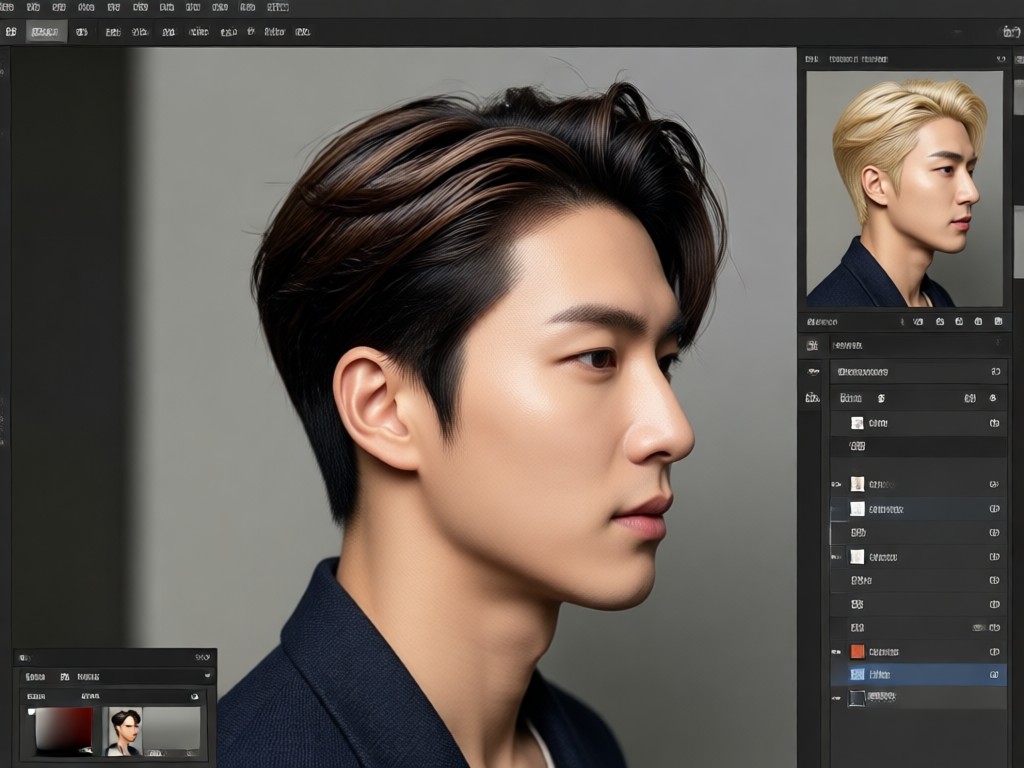Click the icon at the options bar's far right

1010,31
